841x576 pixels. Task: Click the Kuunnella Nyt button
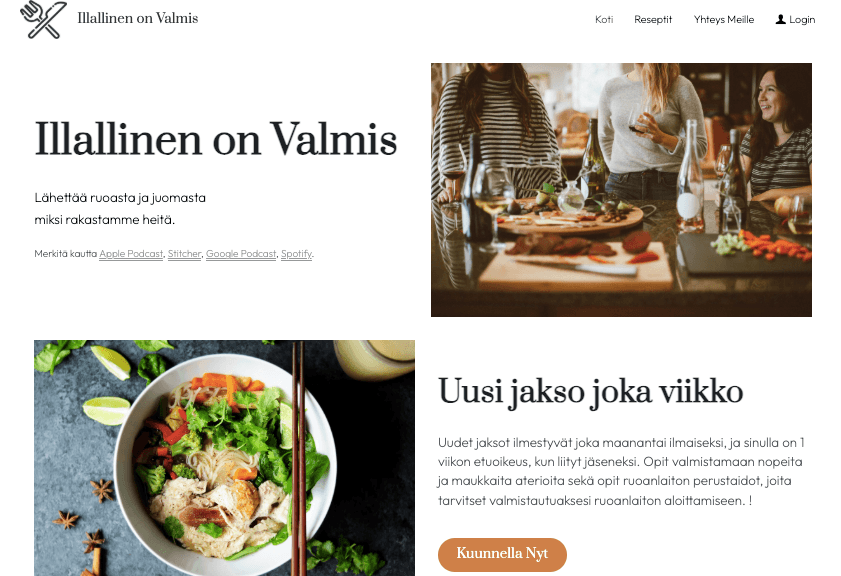pos(502,555)
